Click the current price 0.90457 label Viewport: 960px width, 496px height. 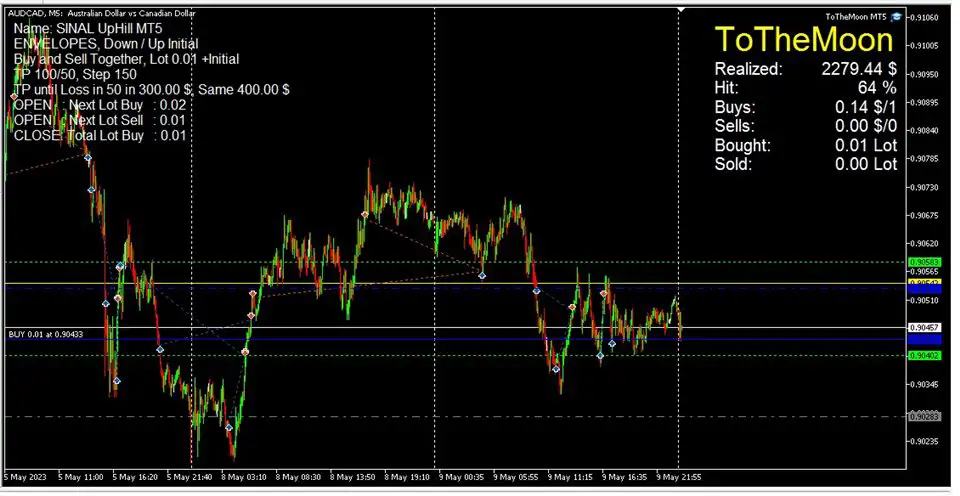pyautogui.click(x=925, y=327)
